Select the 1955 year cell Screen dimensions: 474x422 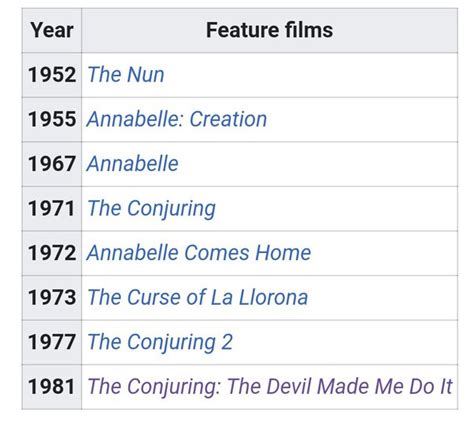pyautogui.click(x=52, y=120)
